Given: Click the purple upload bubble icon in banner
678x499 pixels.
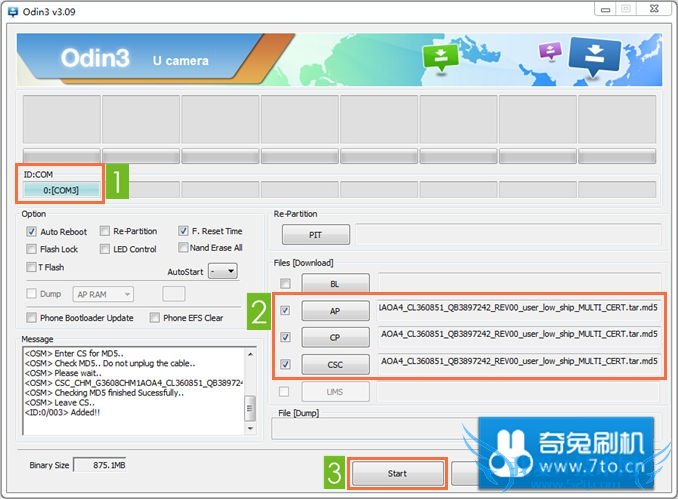Looking at the screenshot, I should point(550,51).
